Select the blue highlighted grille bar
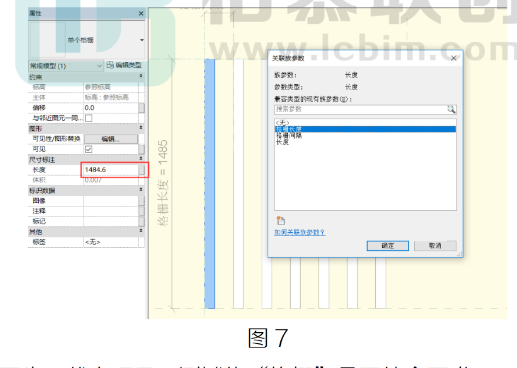 [210, 184]
